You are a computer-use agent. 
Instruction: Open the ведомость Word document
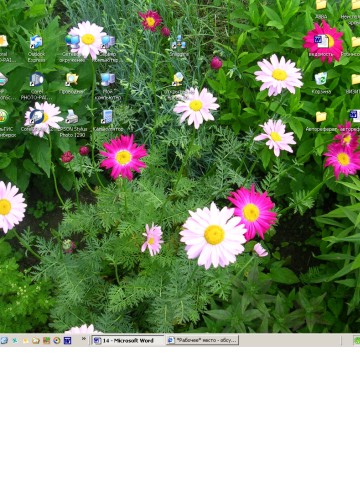coord(321,46)
